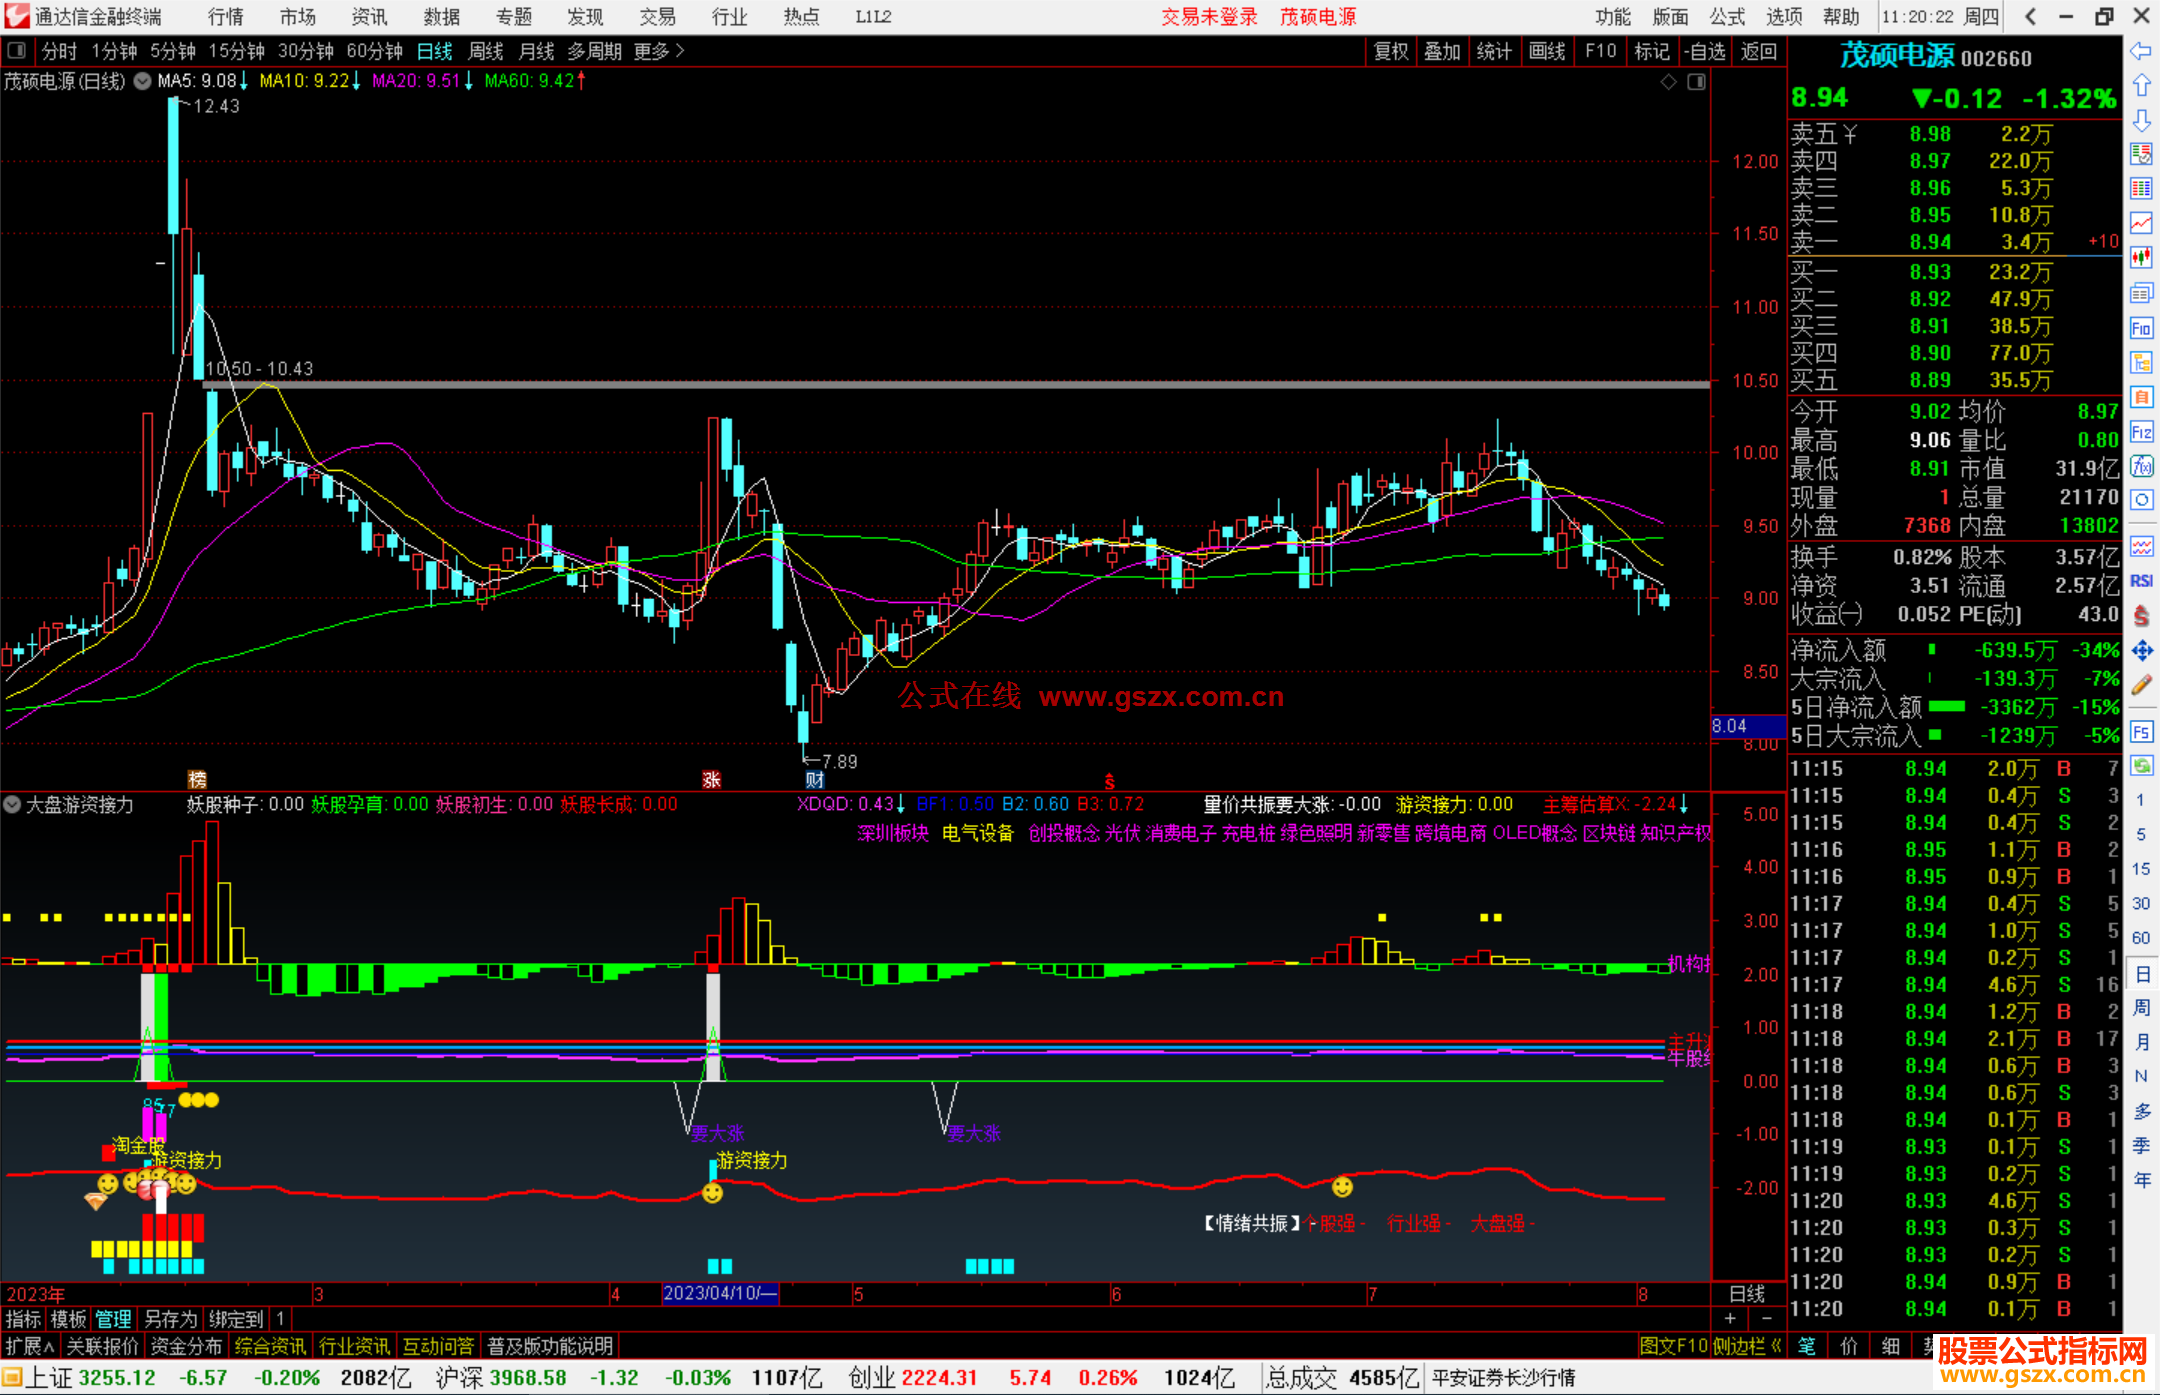Toggle the 叠加 overlay button
The height and width of the screenshot is (1395, 2160).
[x=1442, y=51]
